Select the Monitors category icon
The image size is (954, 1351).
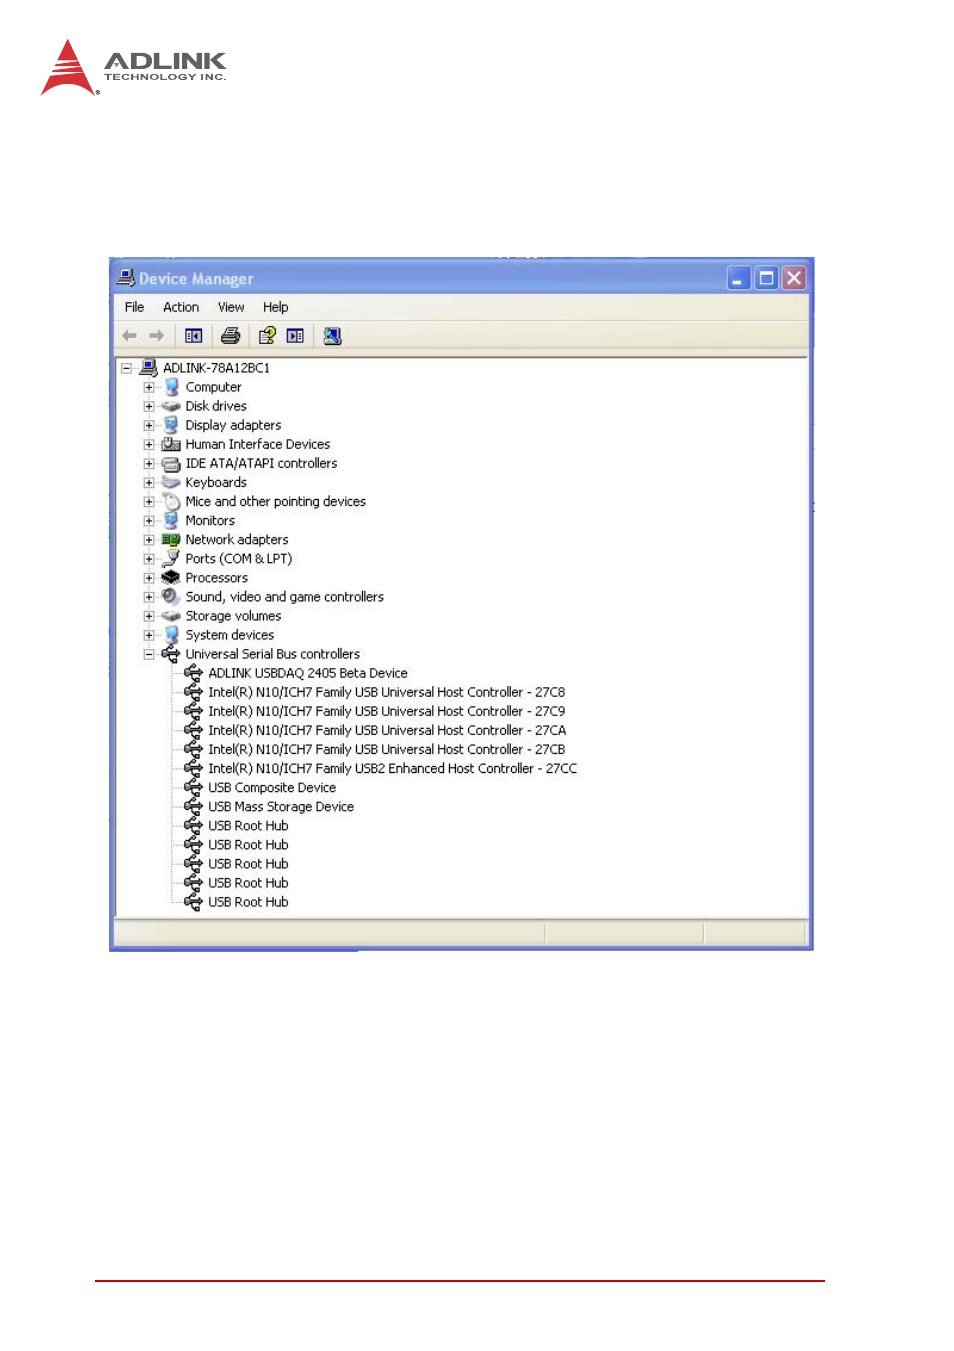click(172, 521)
